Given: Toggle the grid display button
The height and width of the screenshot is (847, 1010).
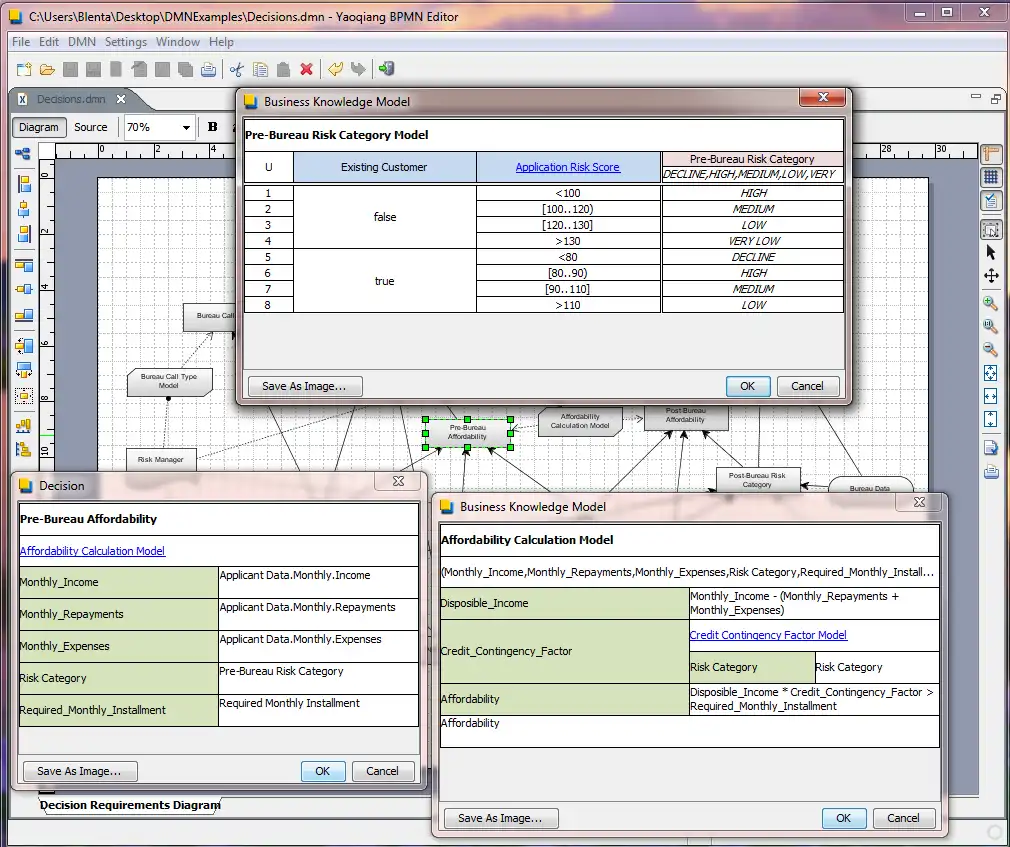Looking at the screenshot, I should [x=990, y=178].
